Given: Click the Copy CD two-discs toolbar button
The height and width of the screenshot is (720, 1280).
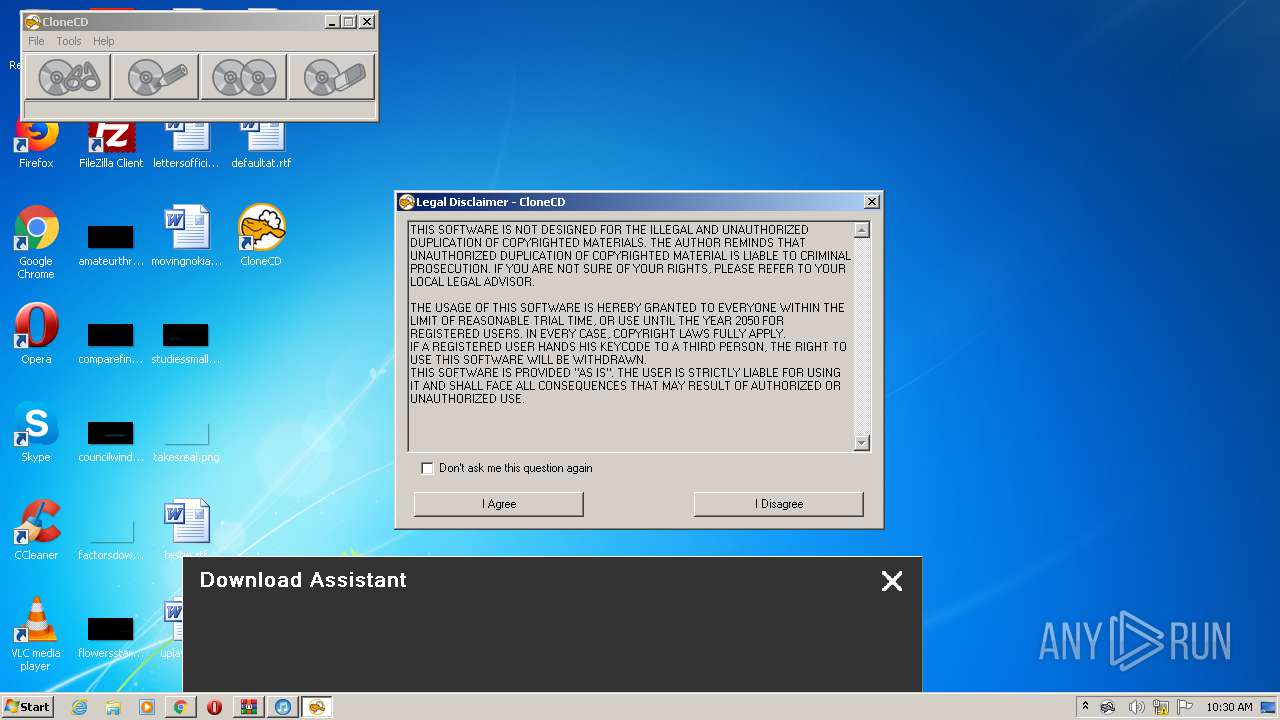Looking at the screenshot, I should [x=244, y=77].
